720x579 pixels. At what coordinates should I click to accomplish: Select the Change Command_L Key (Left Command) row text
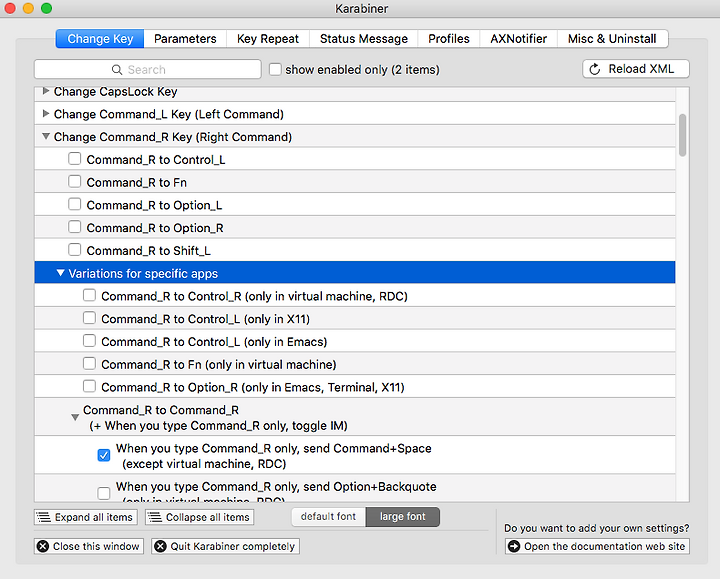pos(169,114)
